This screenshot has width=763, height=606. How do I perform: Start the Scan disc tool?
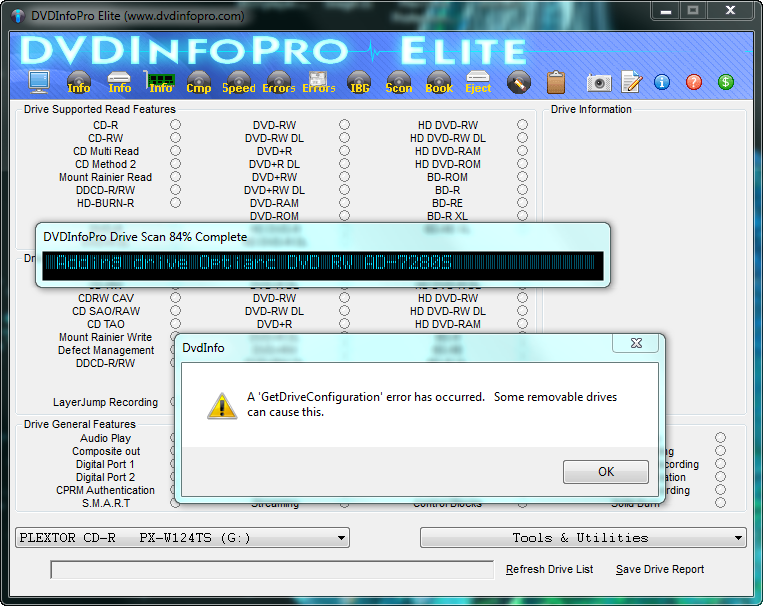[x=399, y=82]
